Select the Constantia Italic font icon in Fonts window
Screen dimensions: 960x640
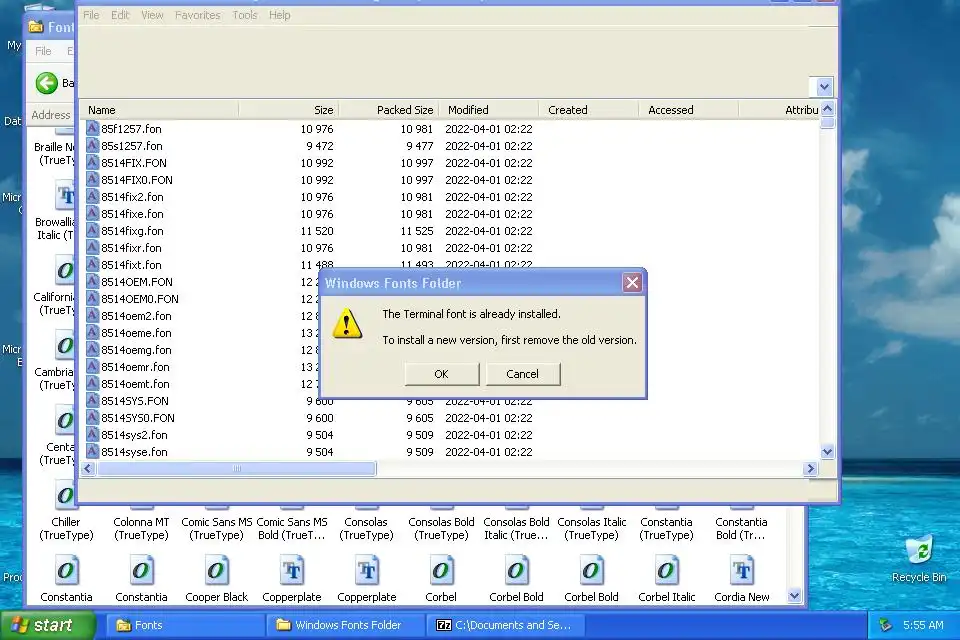141,570
